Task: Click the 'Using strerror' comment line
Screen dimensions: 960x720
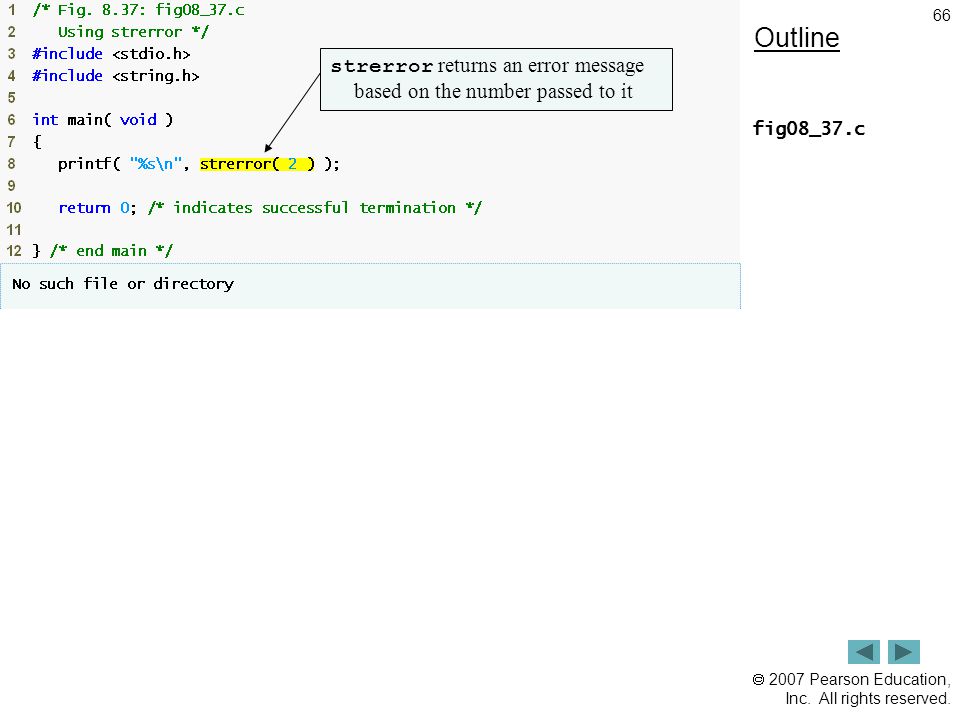Action: (133, 32)
